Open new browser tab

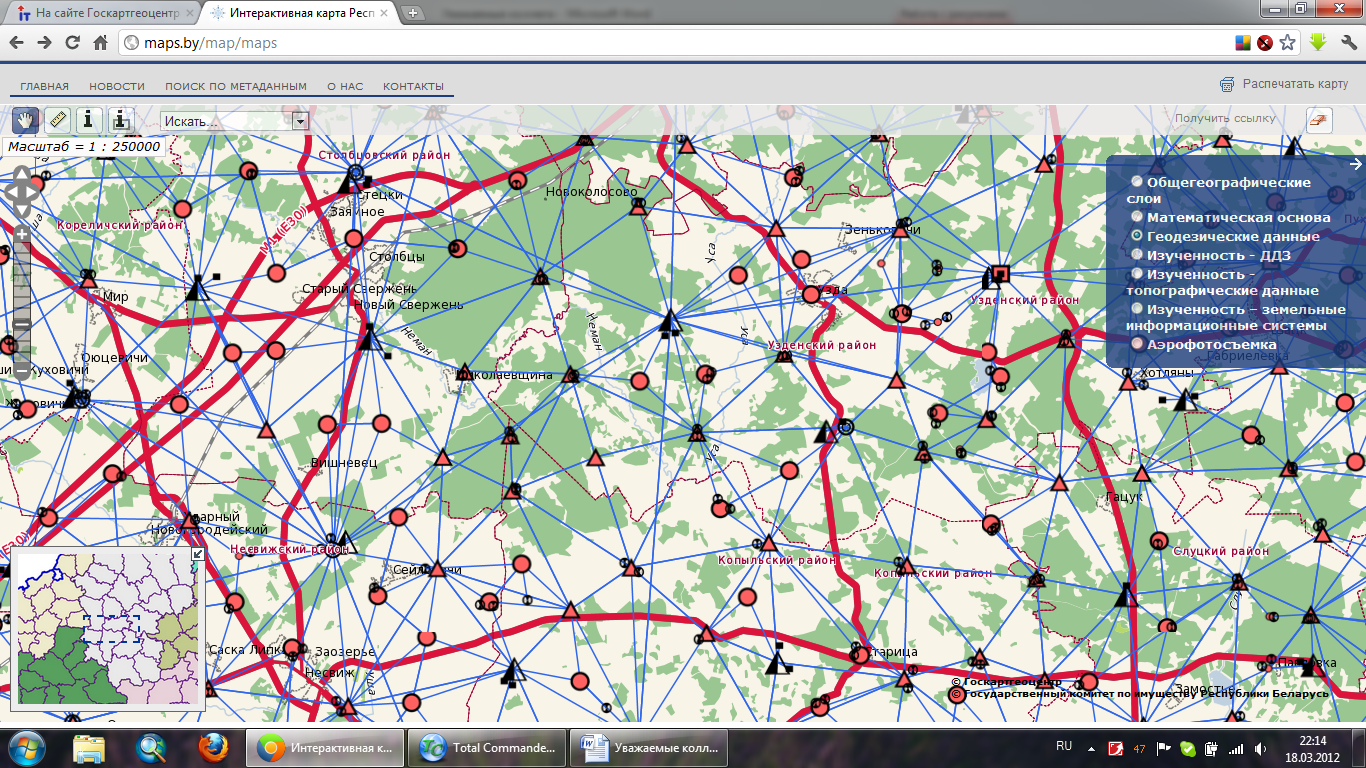point(413,13)
